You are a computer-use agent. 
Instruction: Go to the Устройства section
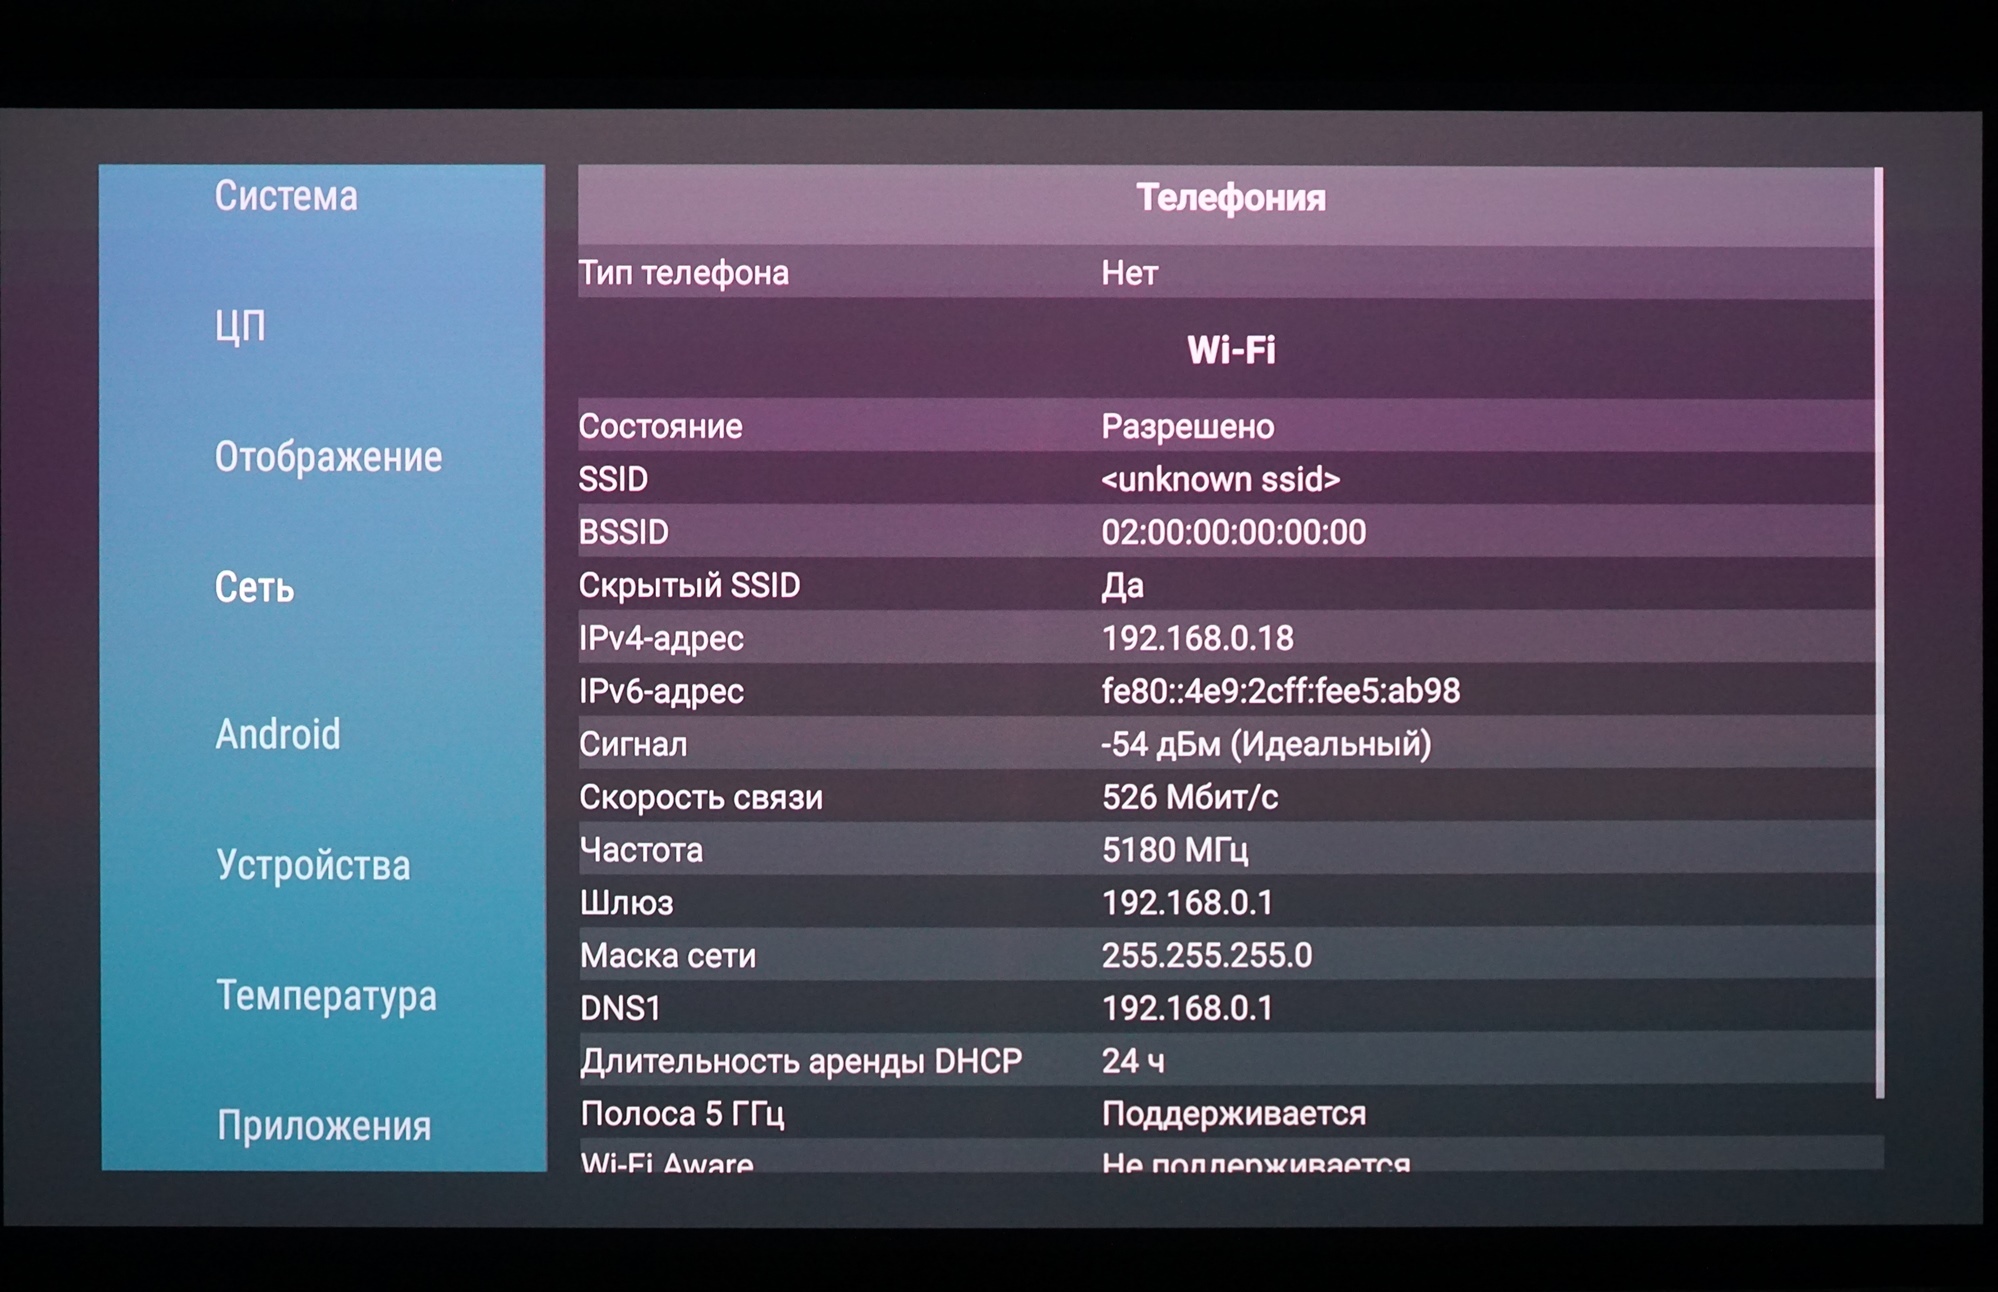pyautogui.click(x=313, y=866)
